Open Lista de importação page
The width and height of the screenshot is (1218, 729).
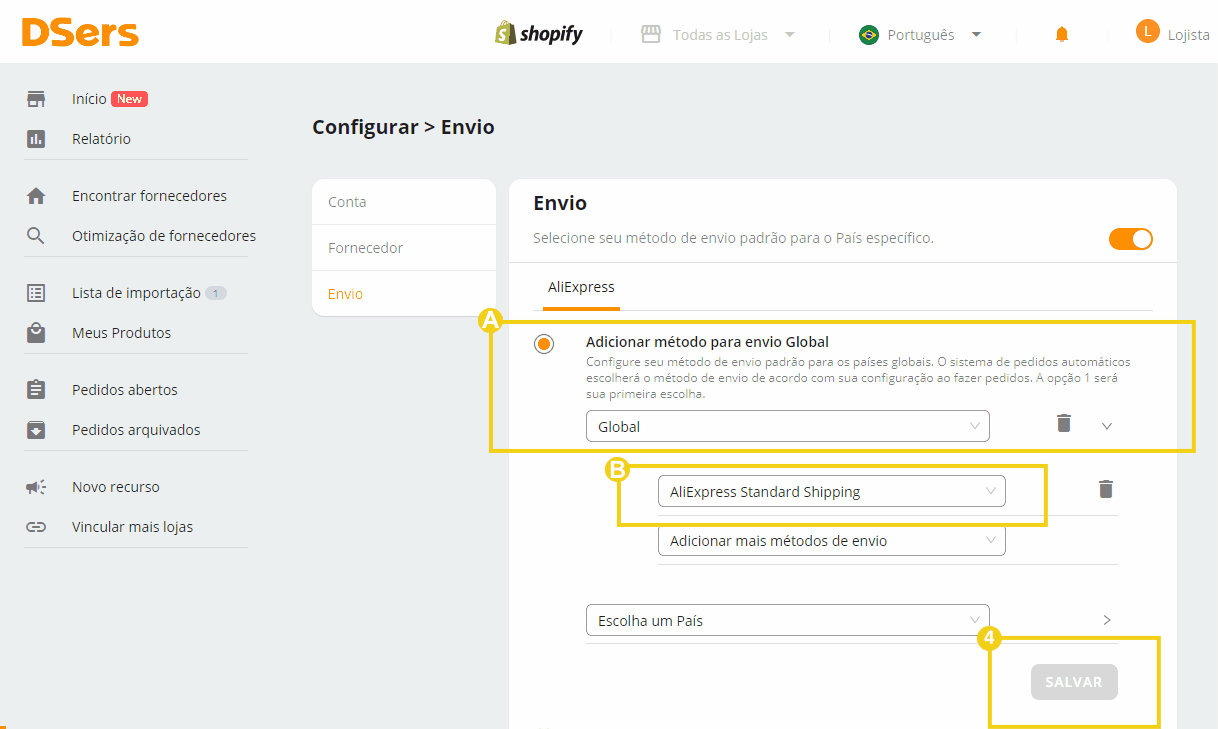tap(136, 293)
